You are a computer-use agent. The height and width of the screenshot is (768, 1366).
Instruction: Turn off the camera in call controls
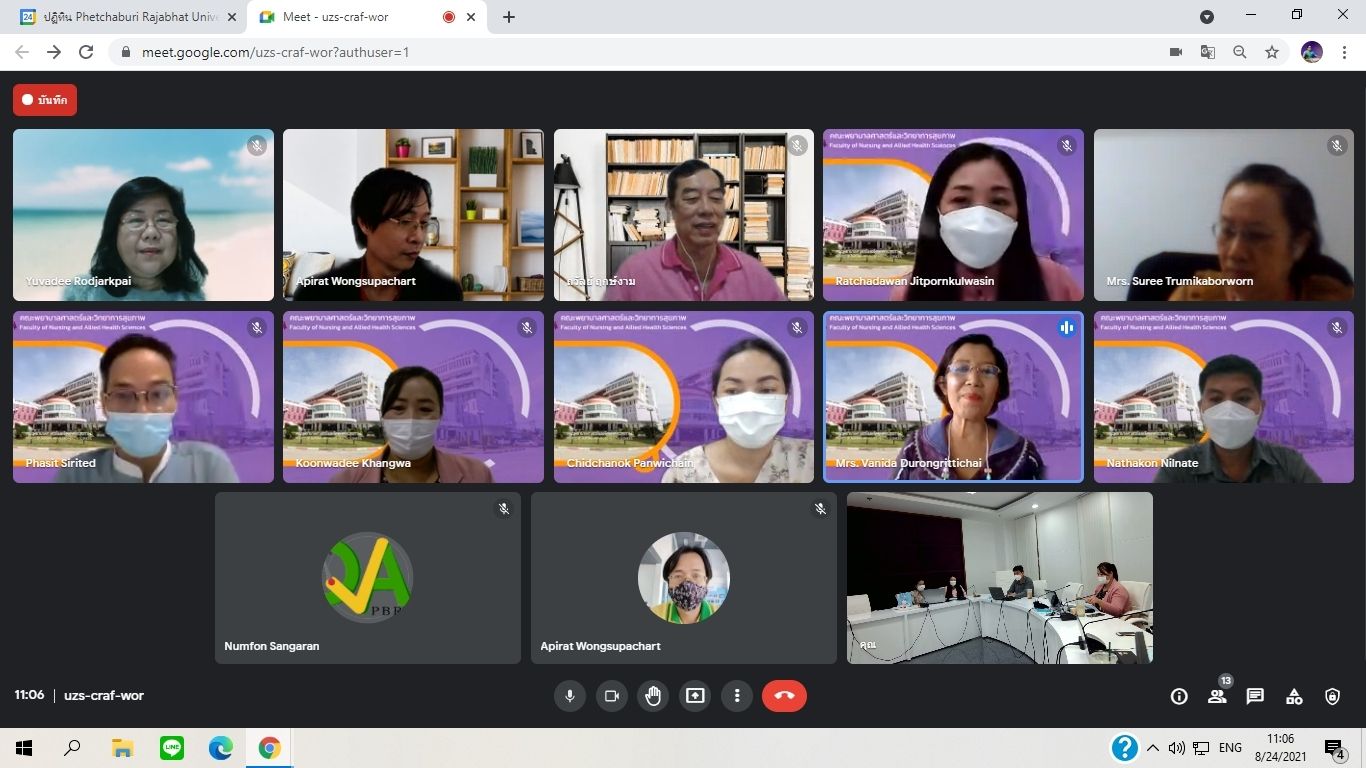612,696
